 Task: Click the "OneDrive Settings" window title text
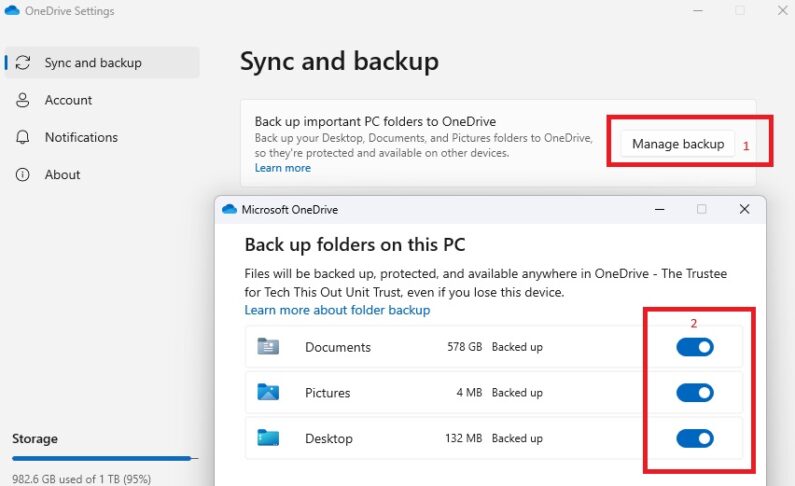(69, 11)
